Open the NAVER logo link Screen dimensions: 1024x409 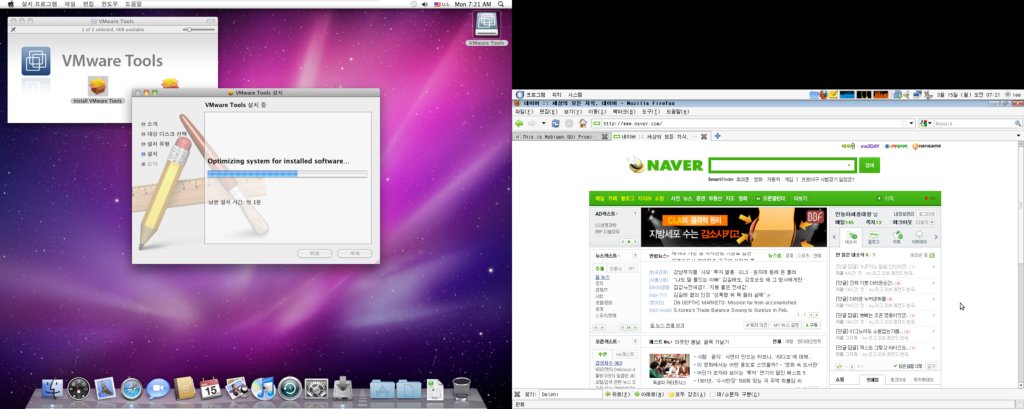[666, 165]
